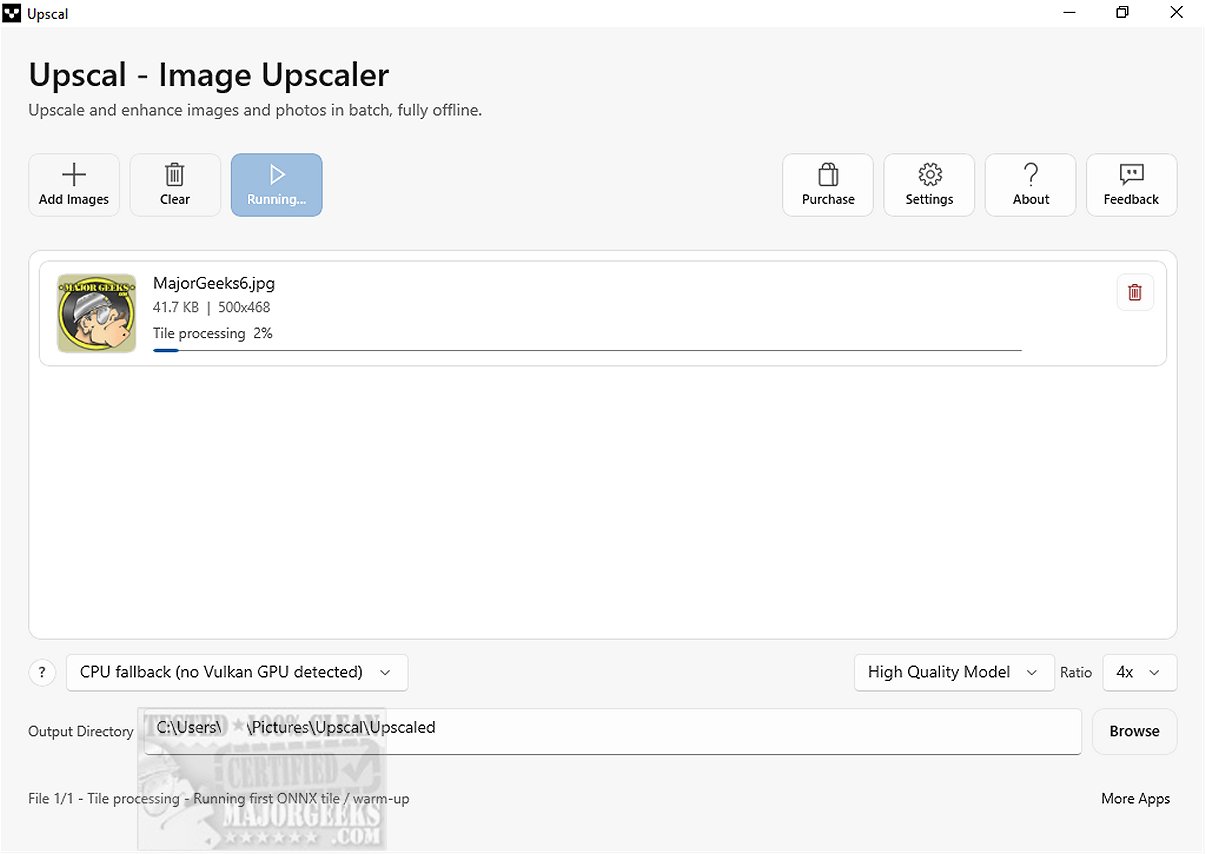The height and width of the screenshot is (854, 1205).
Task: Open the Purchase shopping bag button
Action: click(x=828, y=185)
